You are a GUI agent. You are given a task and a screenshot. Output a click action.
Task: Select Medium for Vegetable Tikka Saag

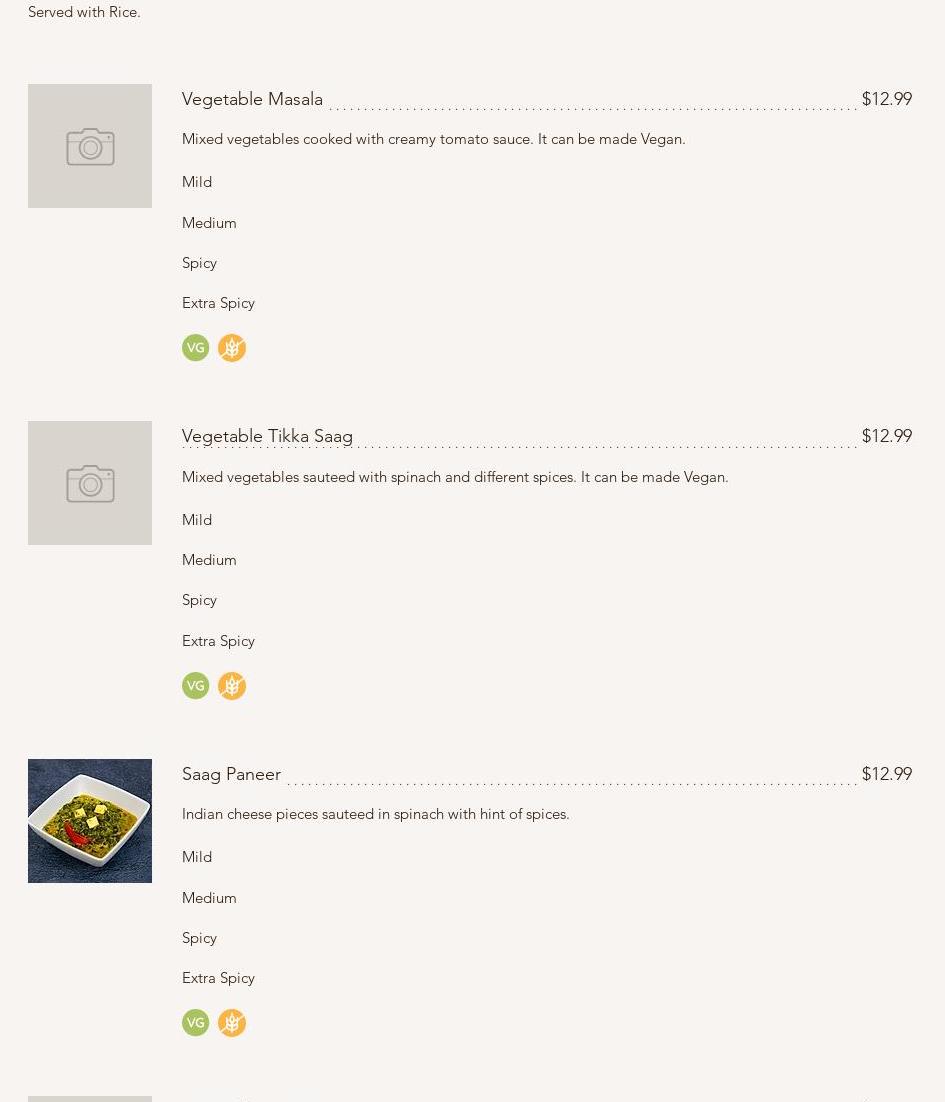[x=209, y=560]
